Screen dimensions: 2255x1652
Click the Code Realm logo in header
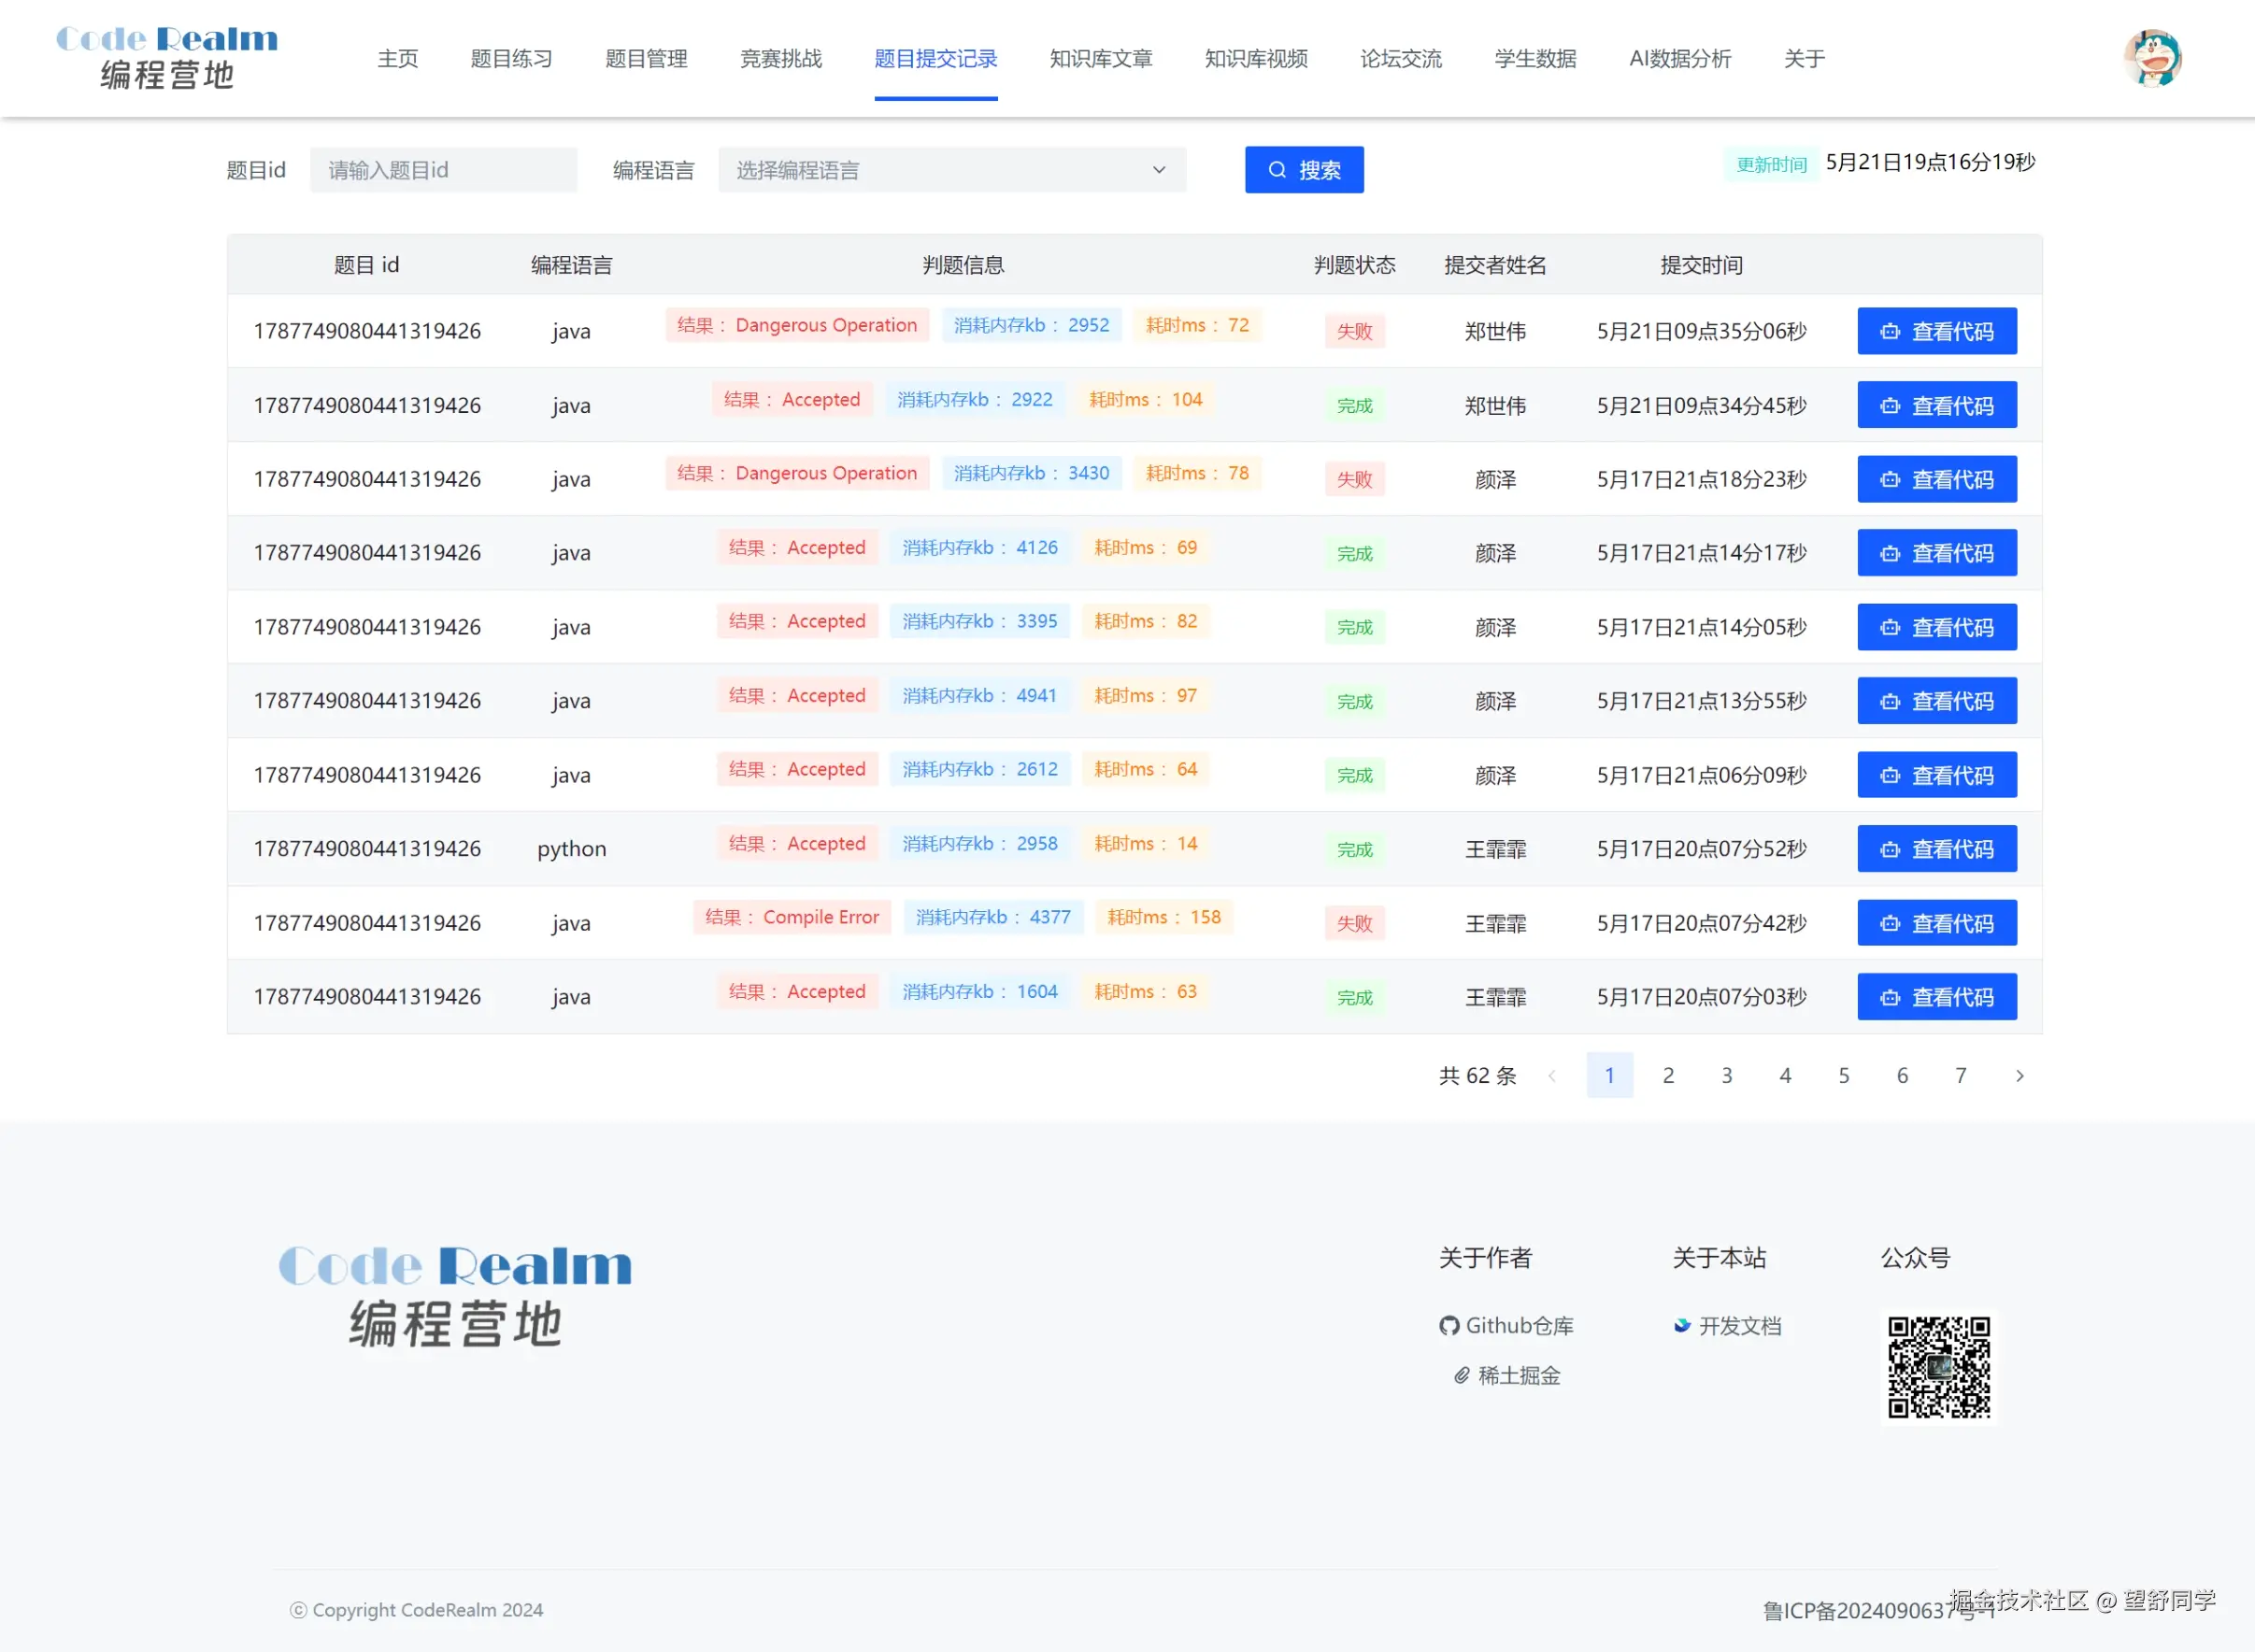pyautogui.click(x=167, y=58)
